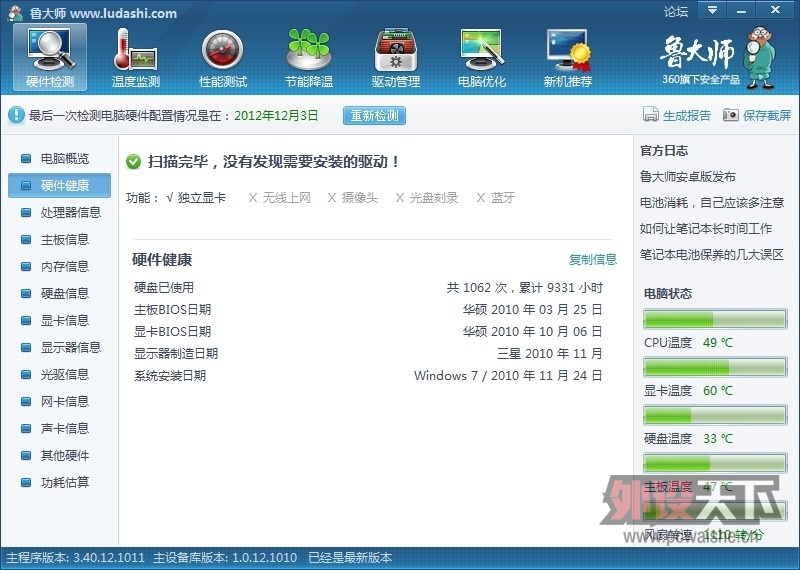This screenshot has height=570, width=800.
Task: Click the Windows 7 install date value
Action: 508,376
